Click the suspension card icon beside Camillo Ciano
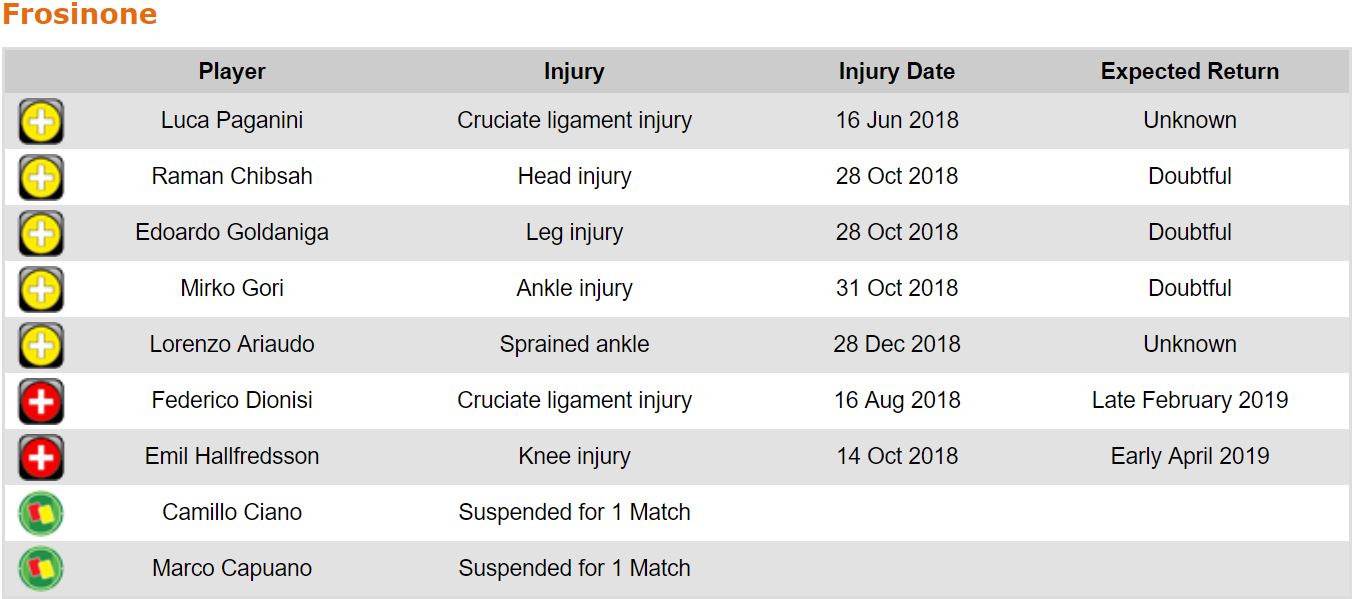 (x=41, y=514)
